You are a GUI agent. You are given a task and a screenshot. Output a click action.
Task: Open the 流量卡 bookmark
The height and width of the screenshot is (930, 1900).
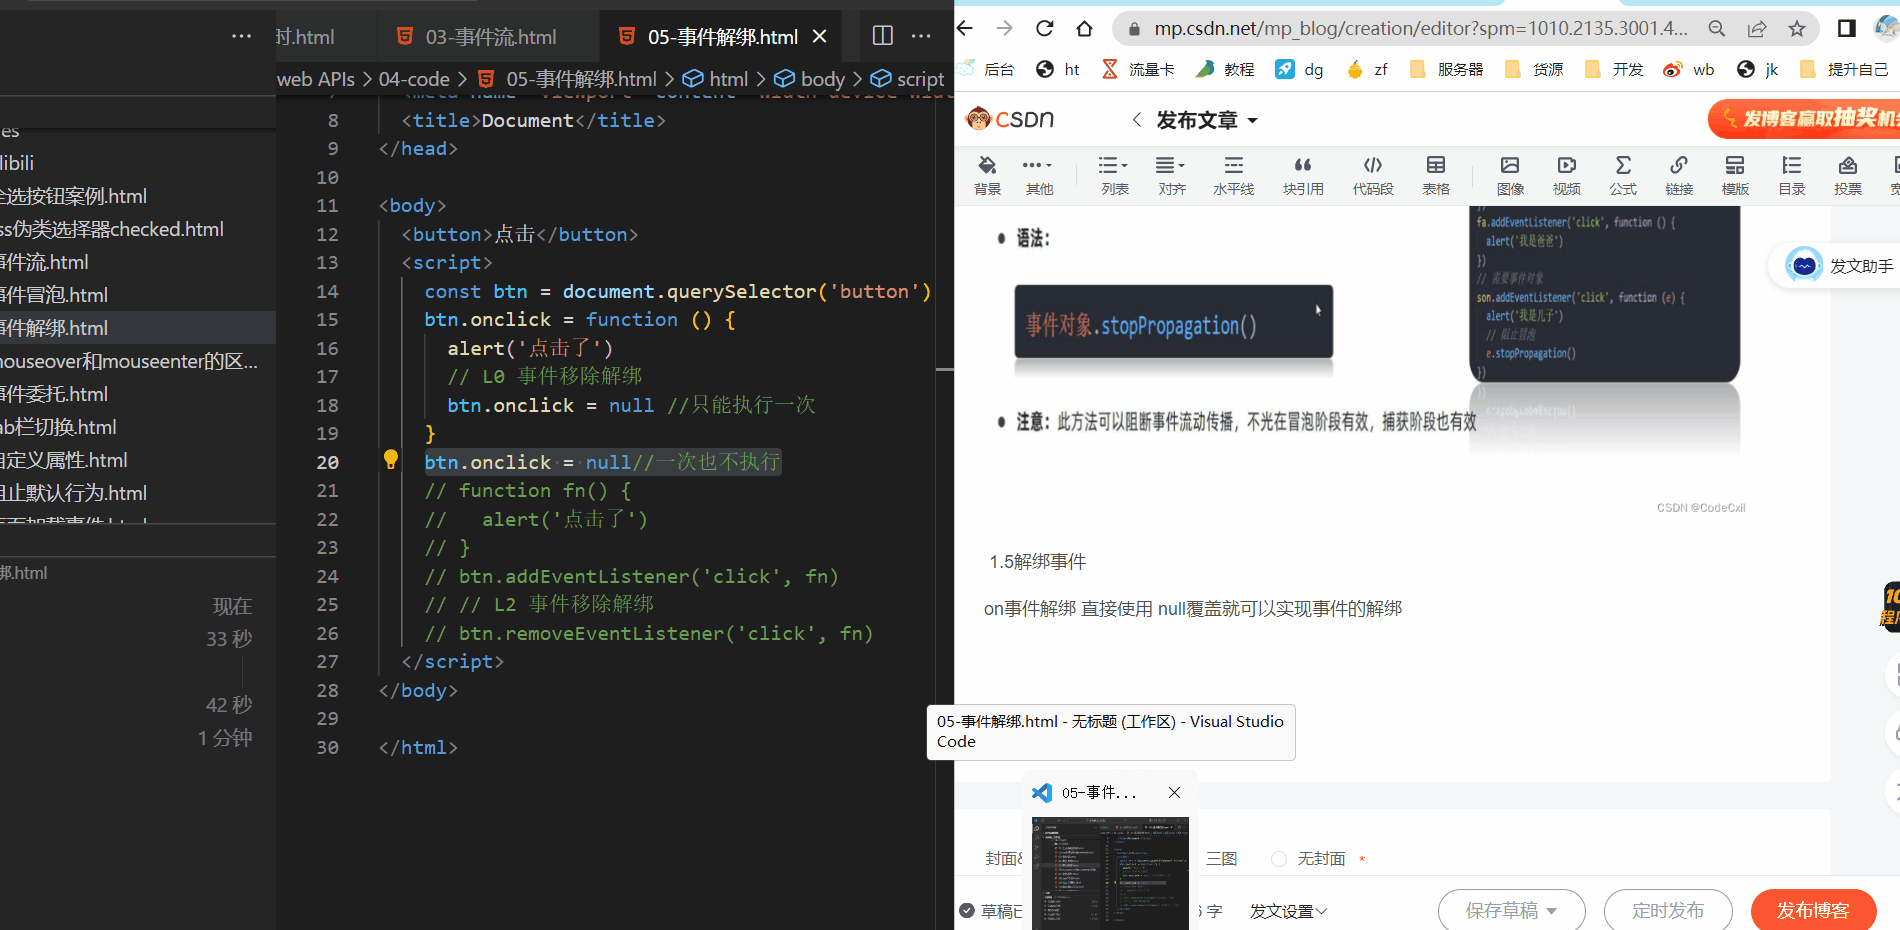tap(1138, 69)
